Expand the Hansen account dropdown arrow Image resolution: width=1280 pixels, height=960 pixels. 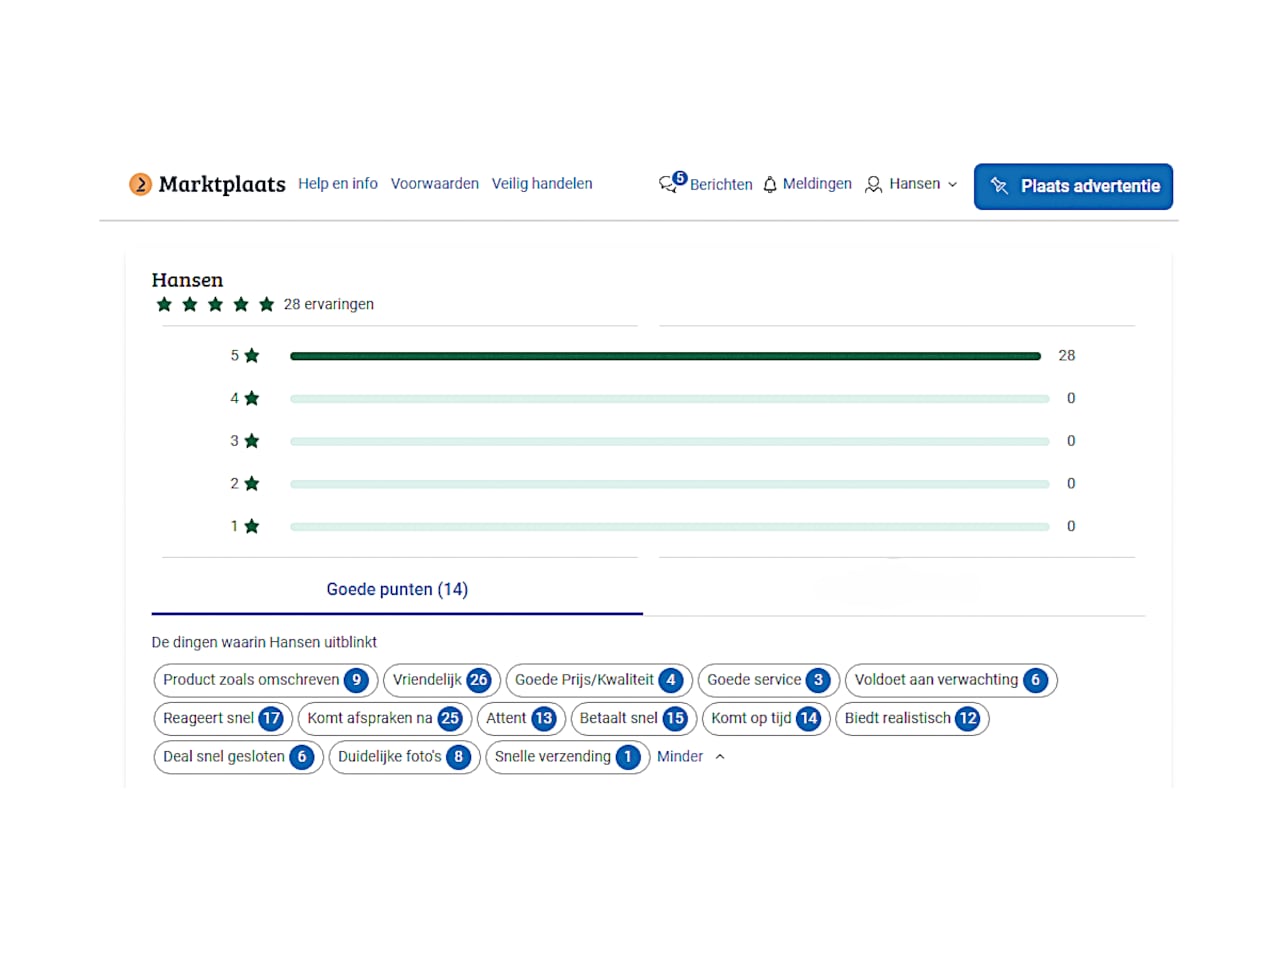952,185
